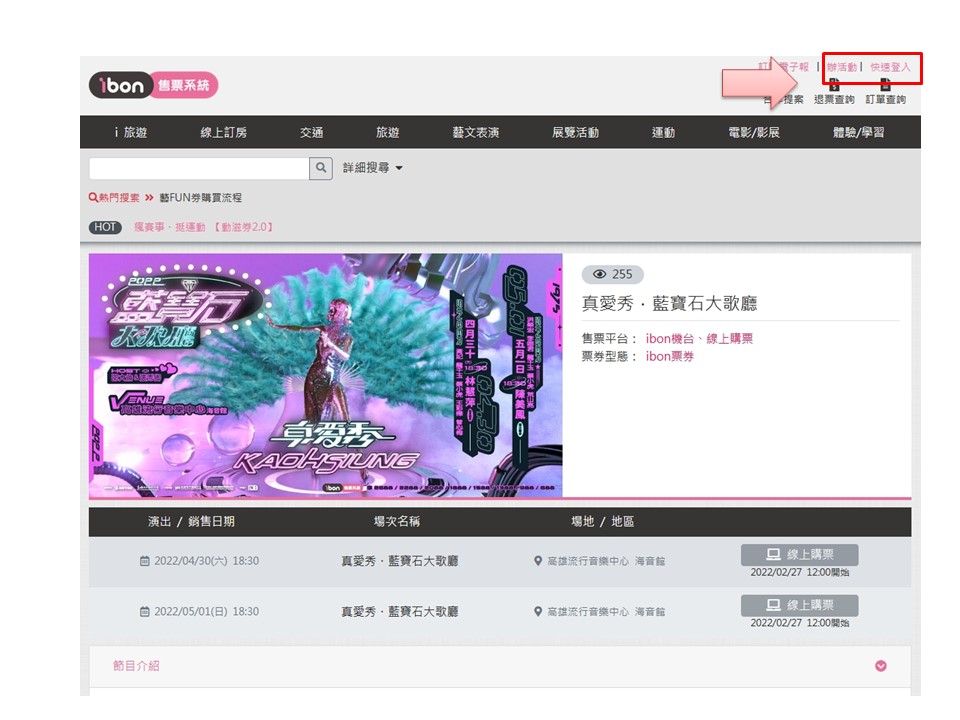Click the eye view-count badge showing 255

coord(612,274)
